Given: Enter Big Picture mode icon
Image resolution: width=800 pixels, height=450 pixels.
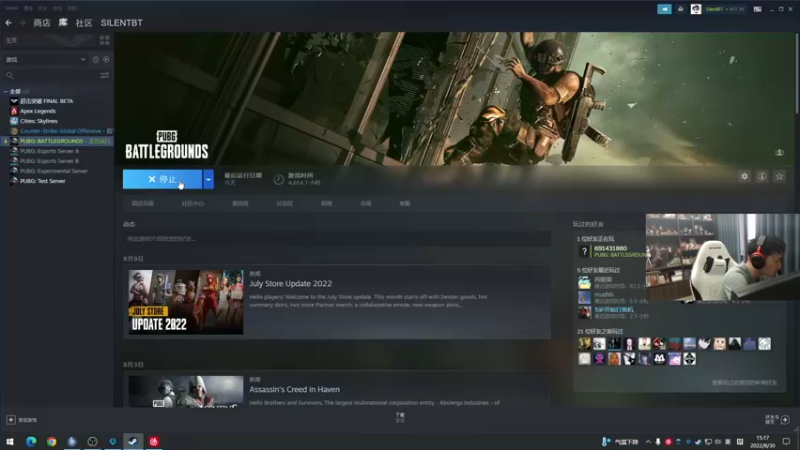Looking at the screenshot, I should [x=758, y=9].
